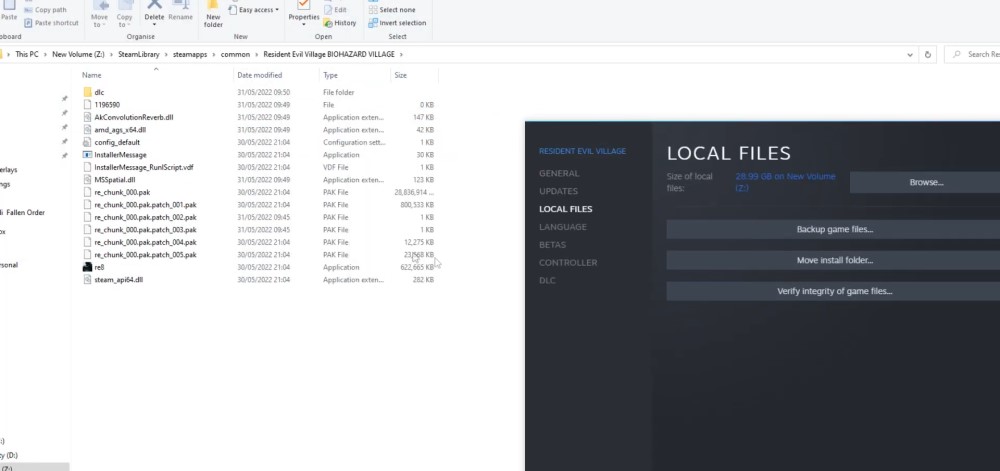This screenshot has height=471, width=1000.
Task: Click the Invert selection option
Action: (x=398, y=23)
